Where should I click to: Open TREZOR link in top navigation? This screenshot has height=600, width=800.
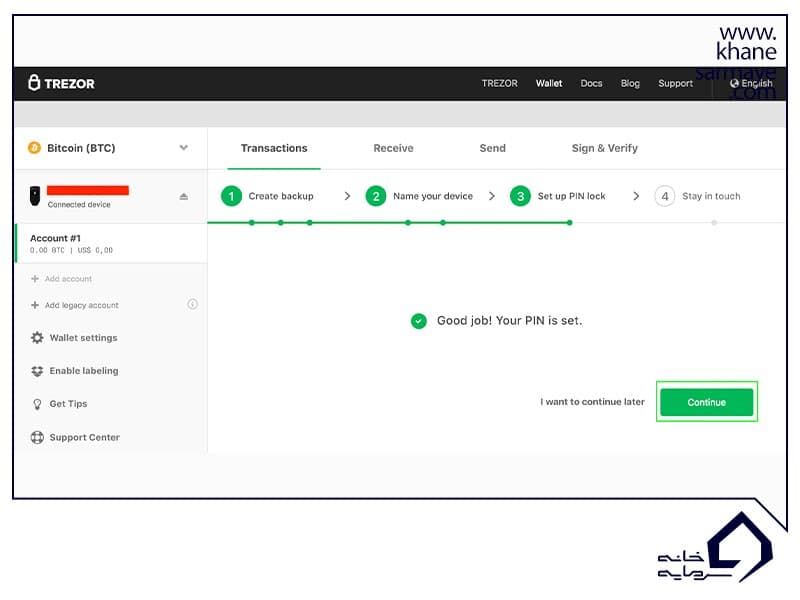tap(499, 83)
